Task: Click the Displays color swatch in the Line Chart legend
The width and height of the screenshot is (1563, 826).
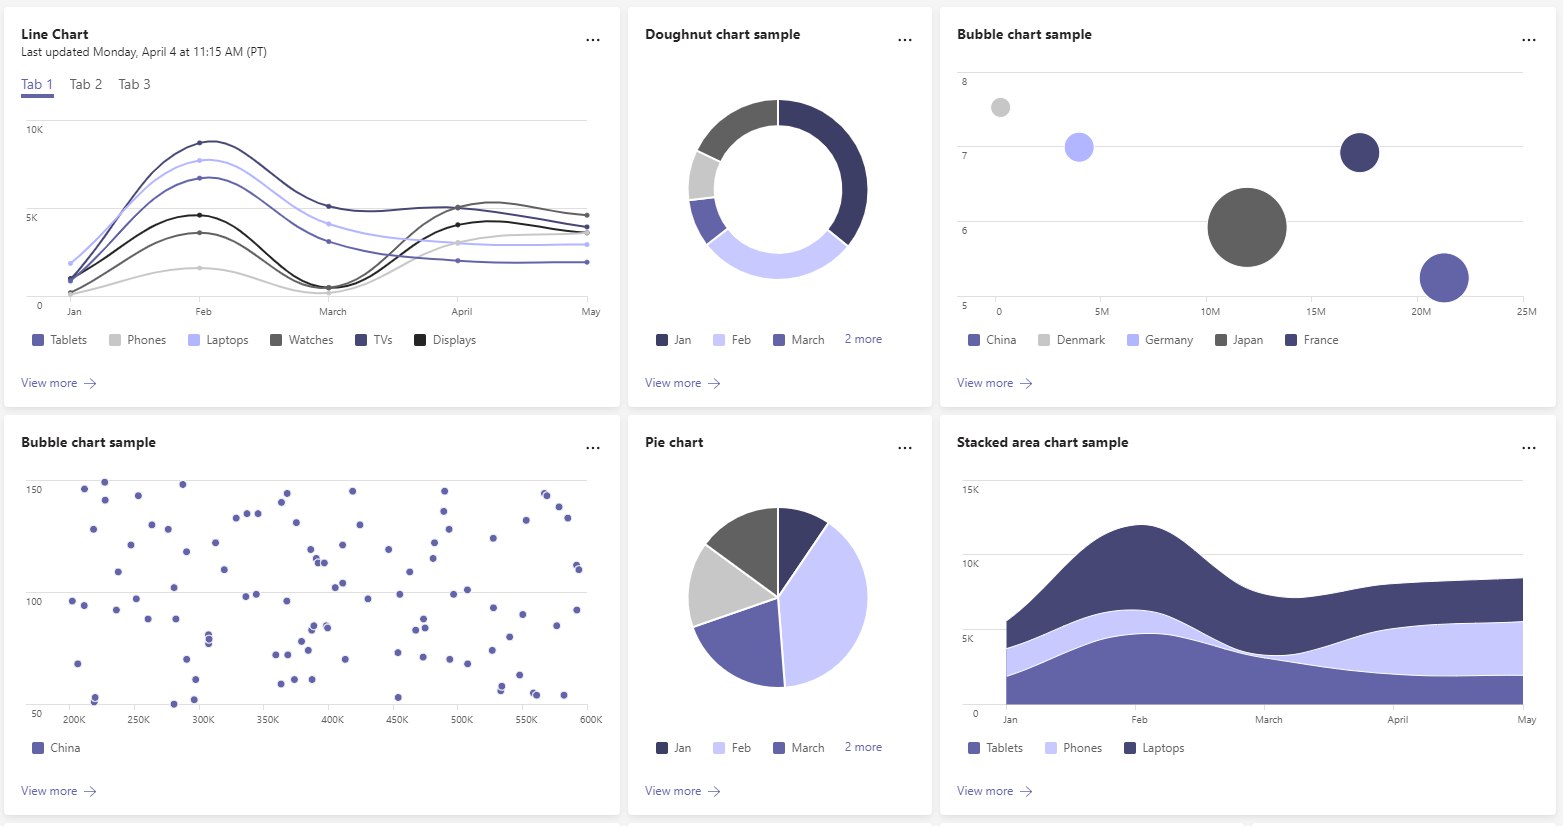Action: [420, 340]
